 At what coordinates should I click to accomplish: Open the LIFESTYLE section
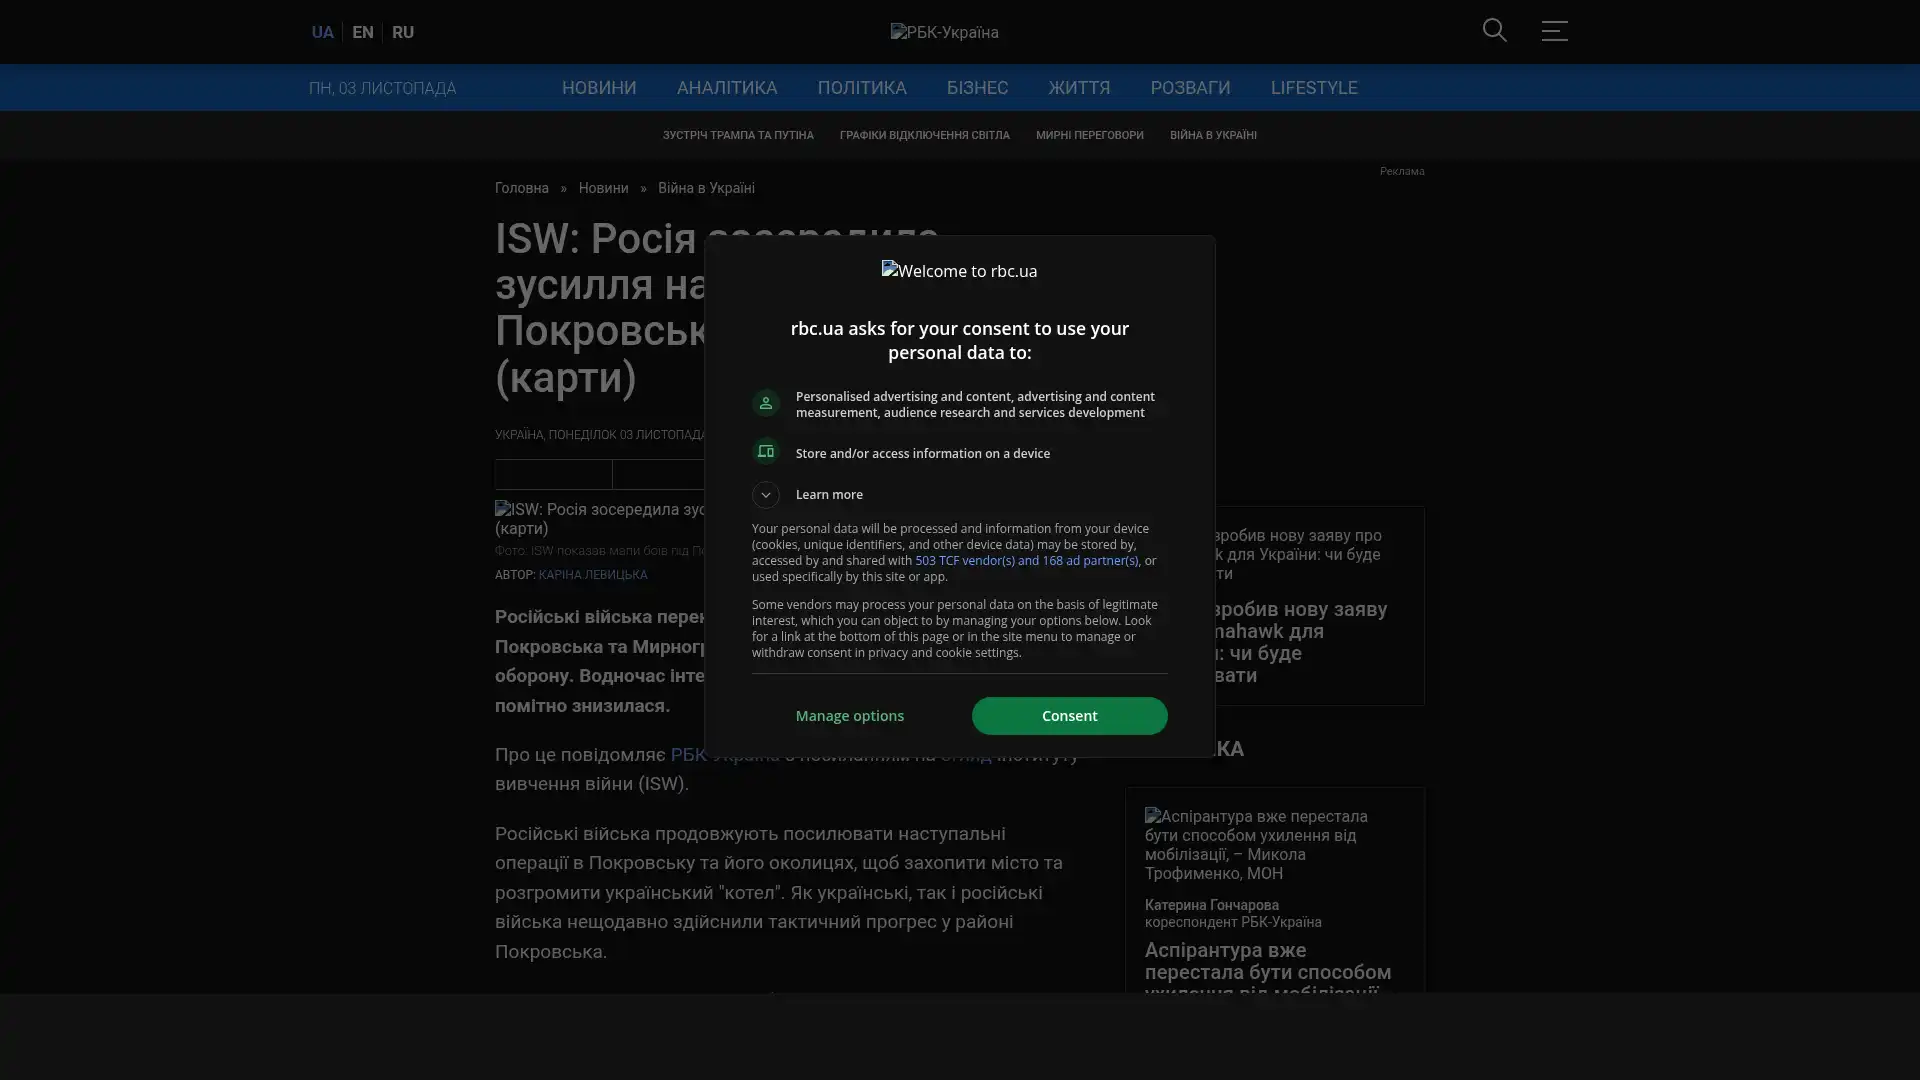1313,88
